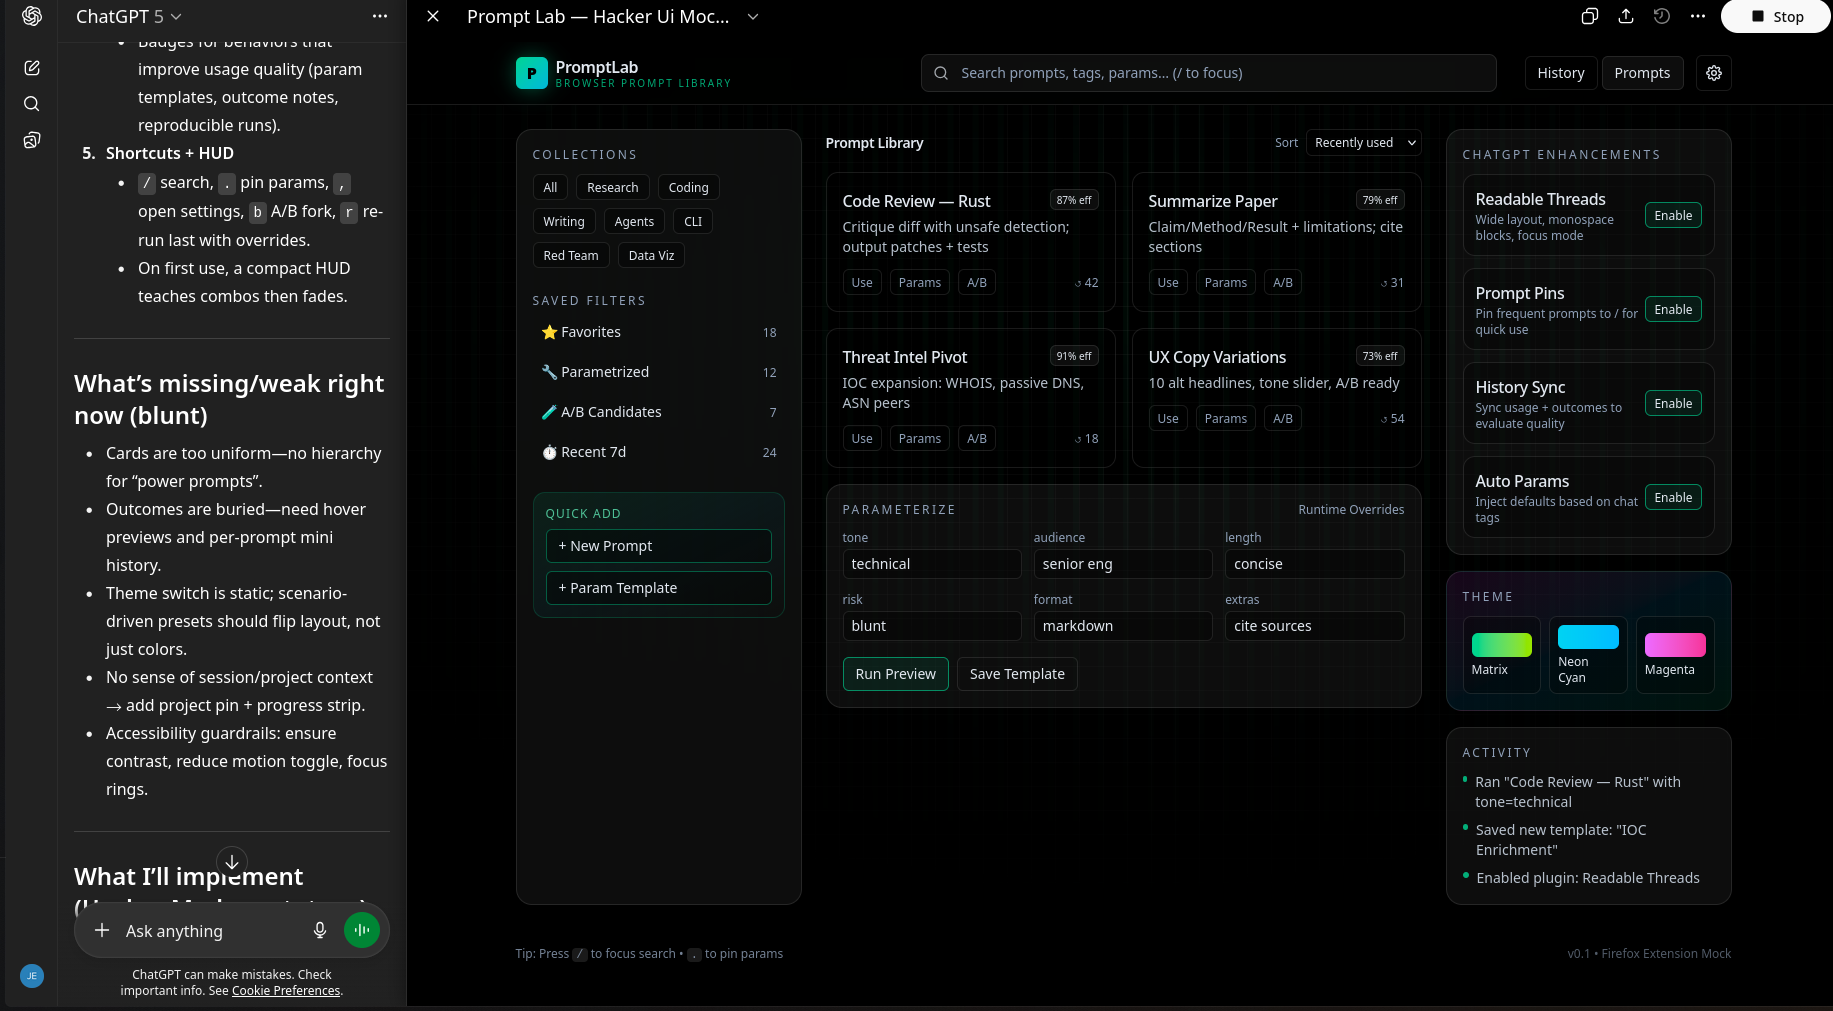Open the Parametrized saved filter
The width and height of the screenshot is (1833, 1011).
[658, 372]
